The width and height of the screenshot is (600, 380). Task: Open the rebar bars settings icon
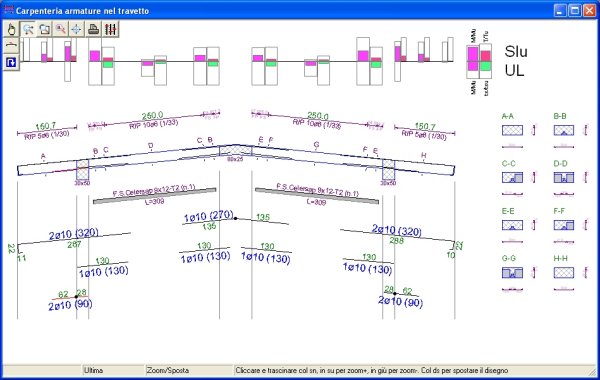(x=110, y=29)
